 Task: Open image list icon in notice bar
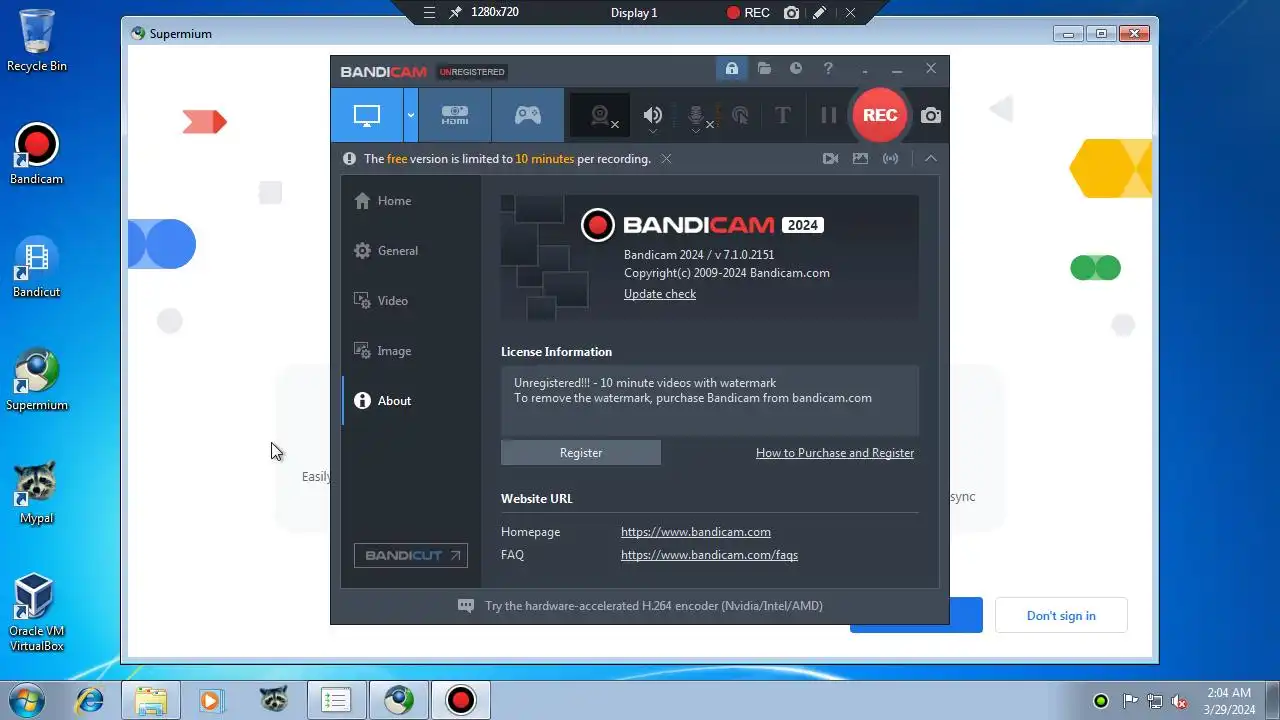point(860,159)
